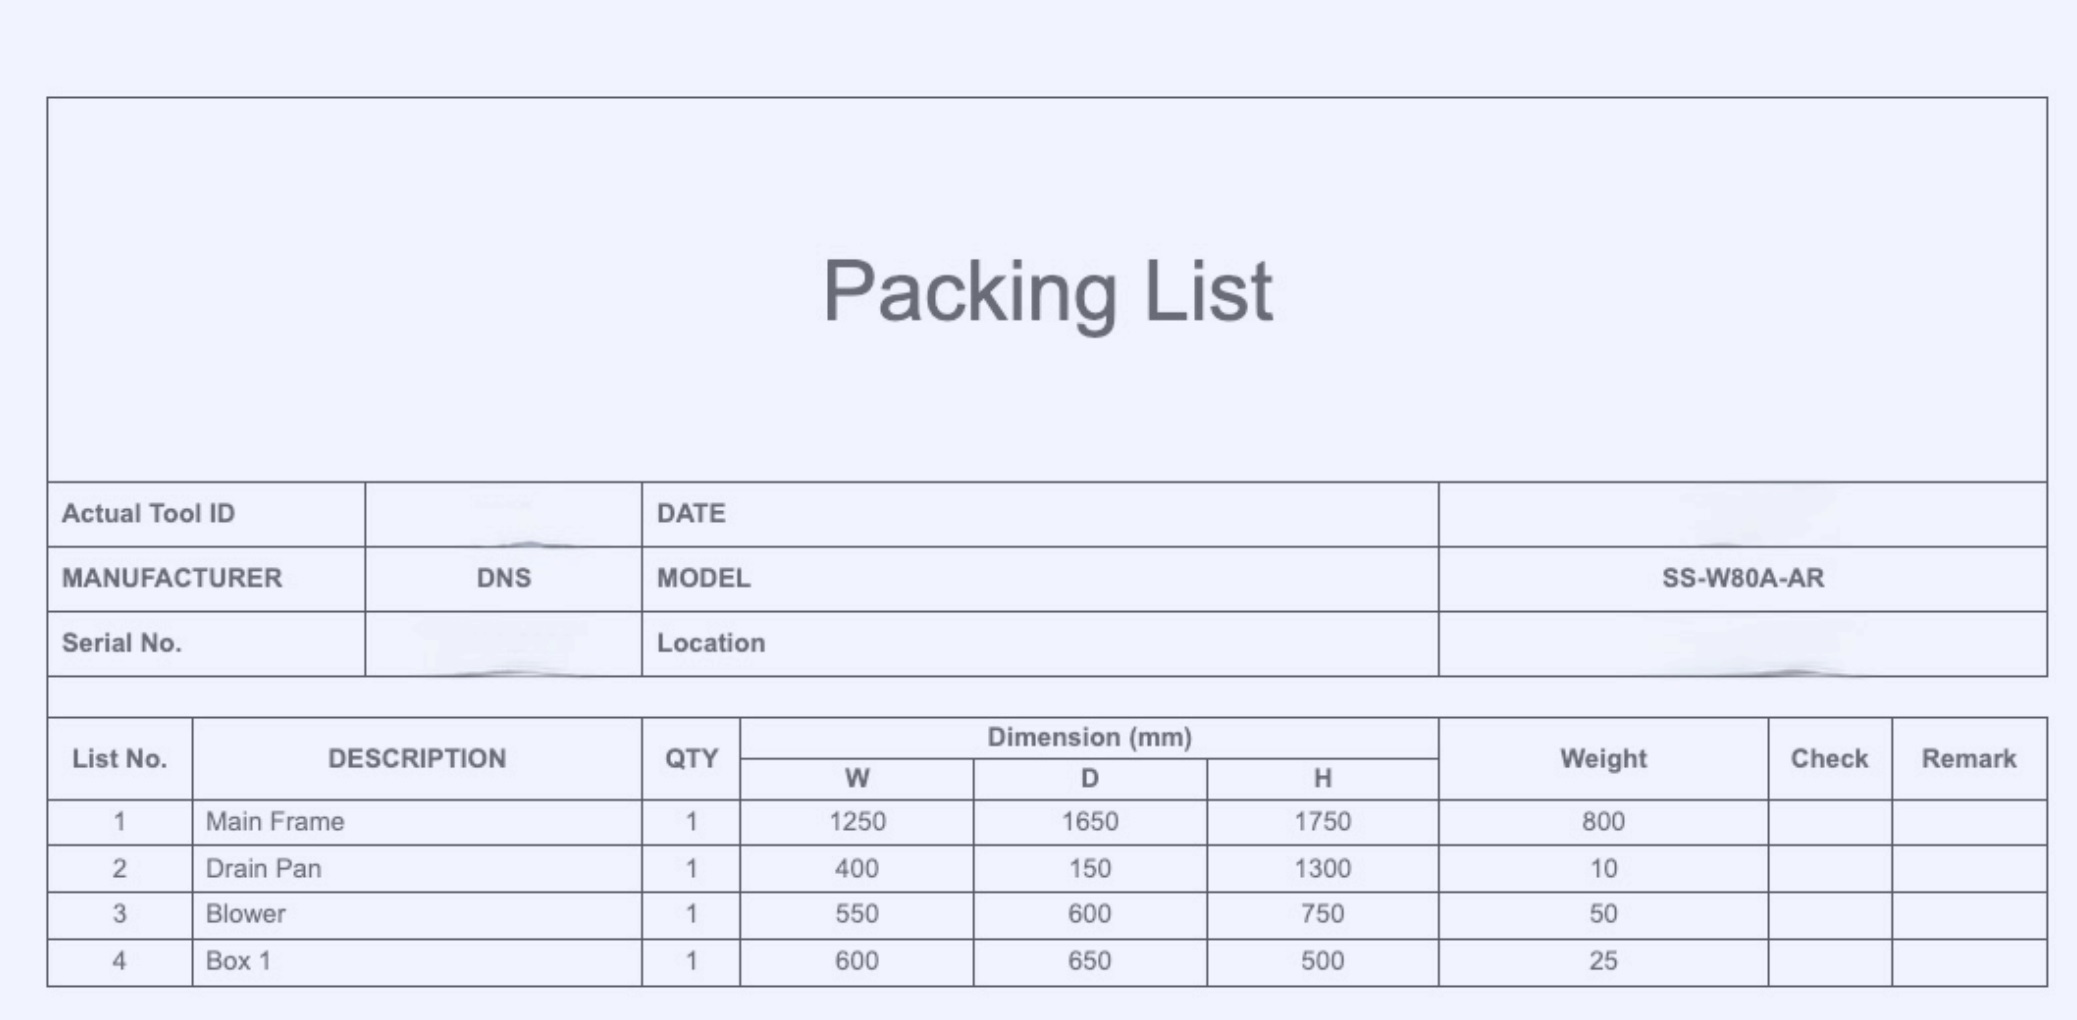
Task: Click the SS-W80A-AR model value
Action: 1742,578
